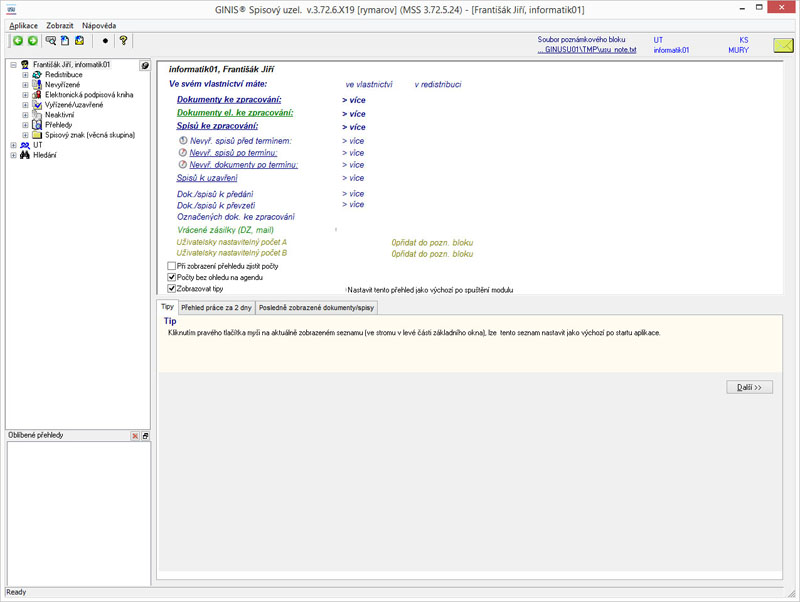Click the yellow envelope mail icon

pyautogui.click(x=783, y=45)
